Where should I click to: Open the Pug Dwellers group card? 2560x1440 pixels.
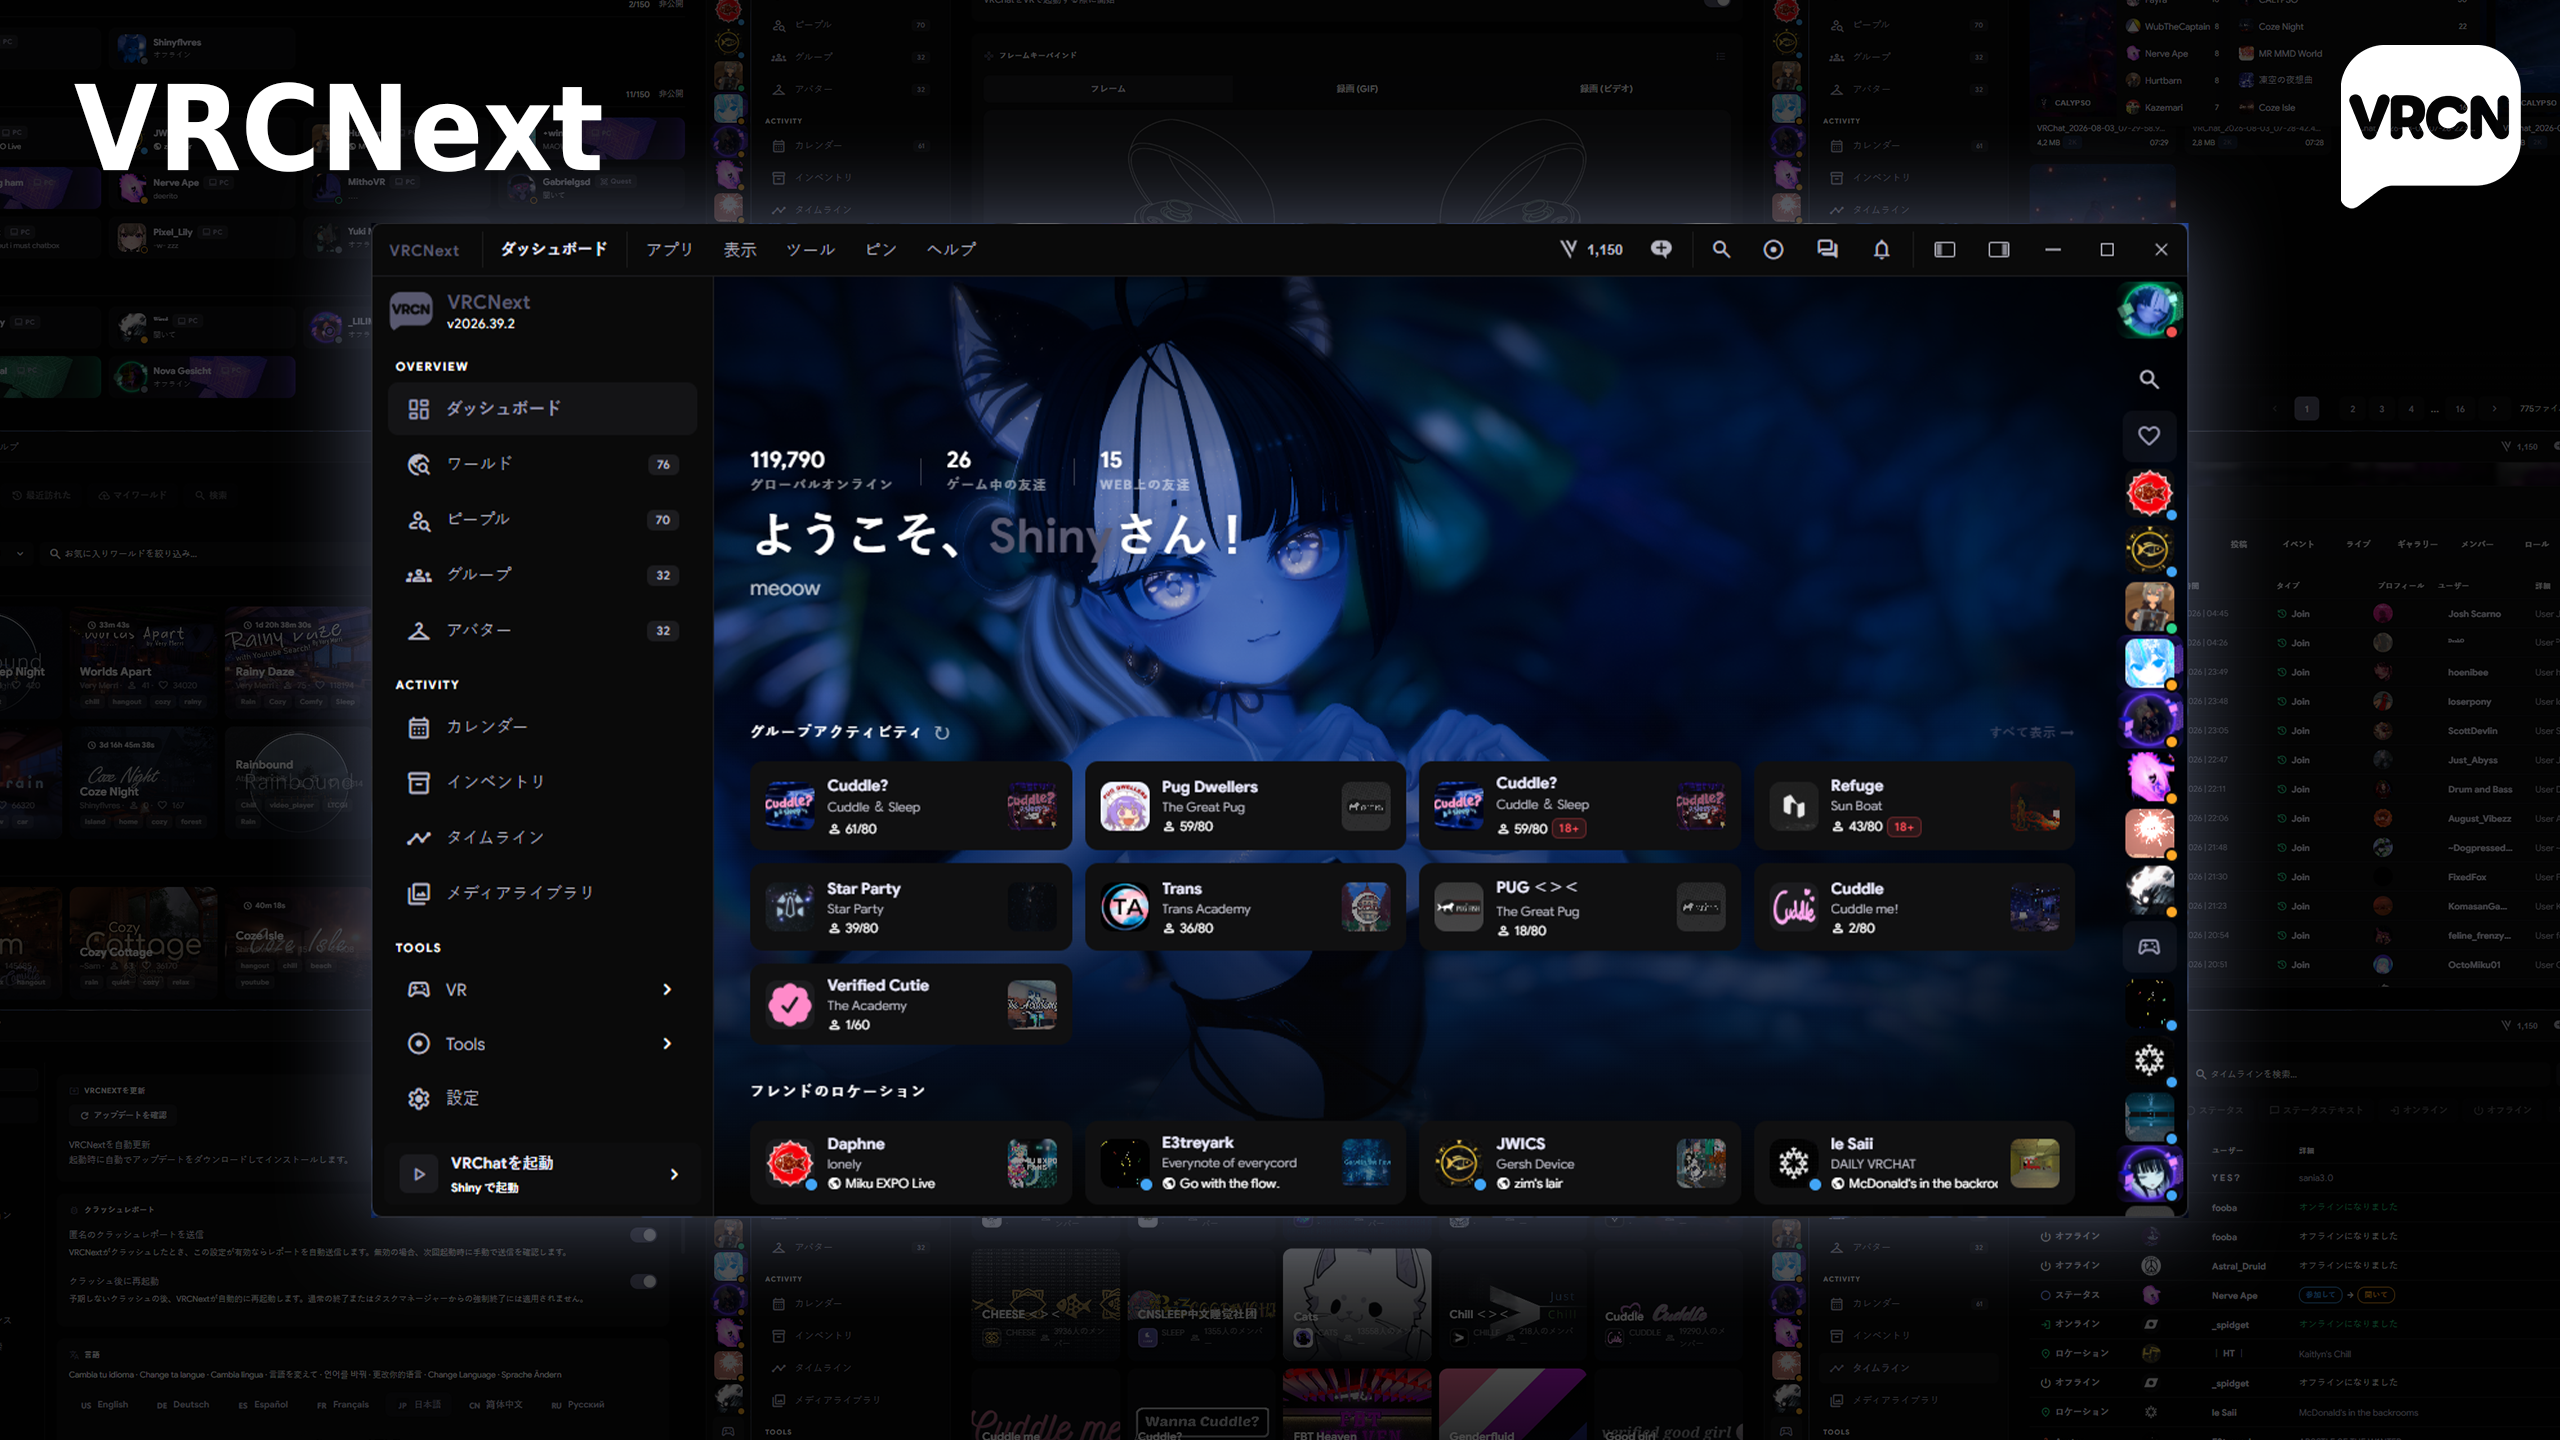pyautogui.click(x=1245, y=806)
